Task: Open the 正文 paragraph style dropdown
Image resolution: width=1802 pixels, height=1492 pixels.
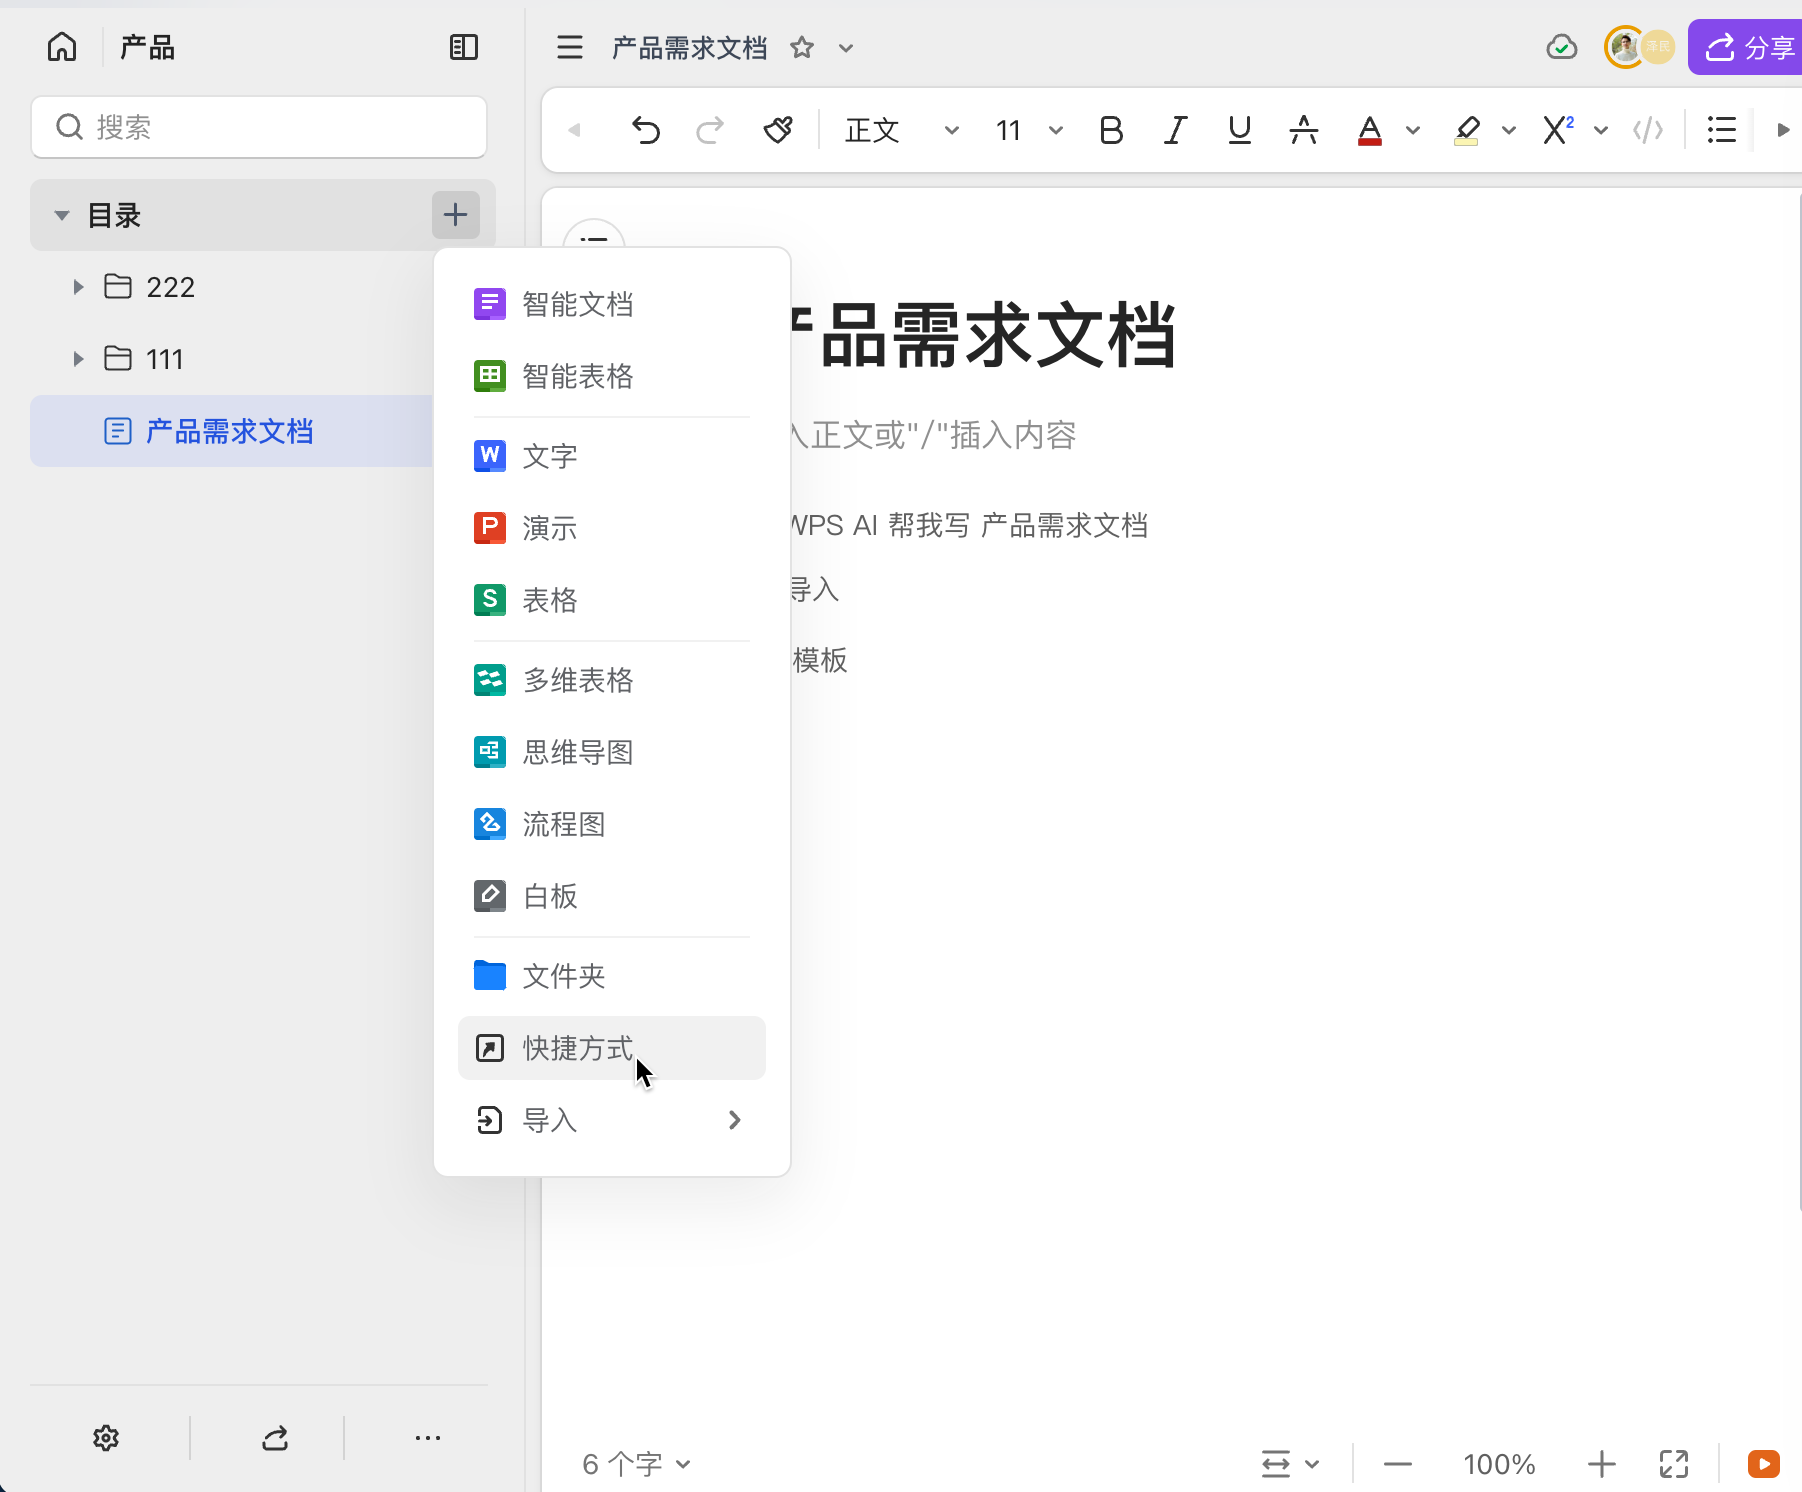Action: [x=902, y=130]
